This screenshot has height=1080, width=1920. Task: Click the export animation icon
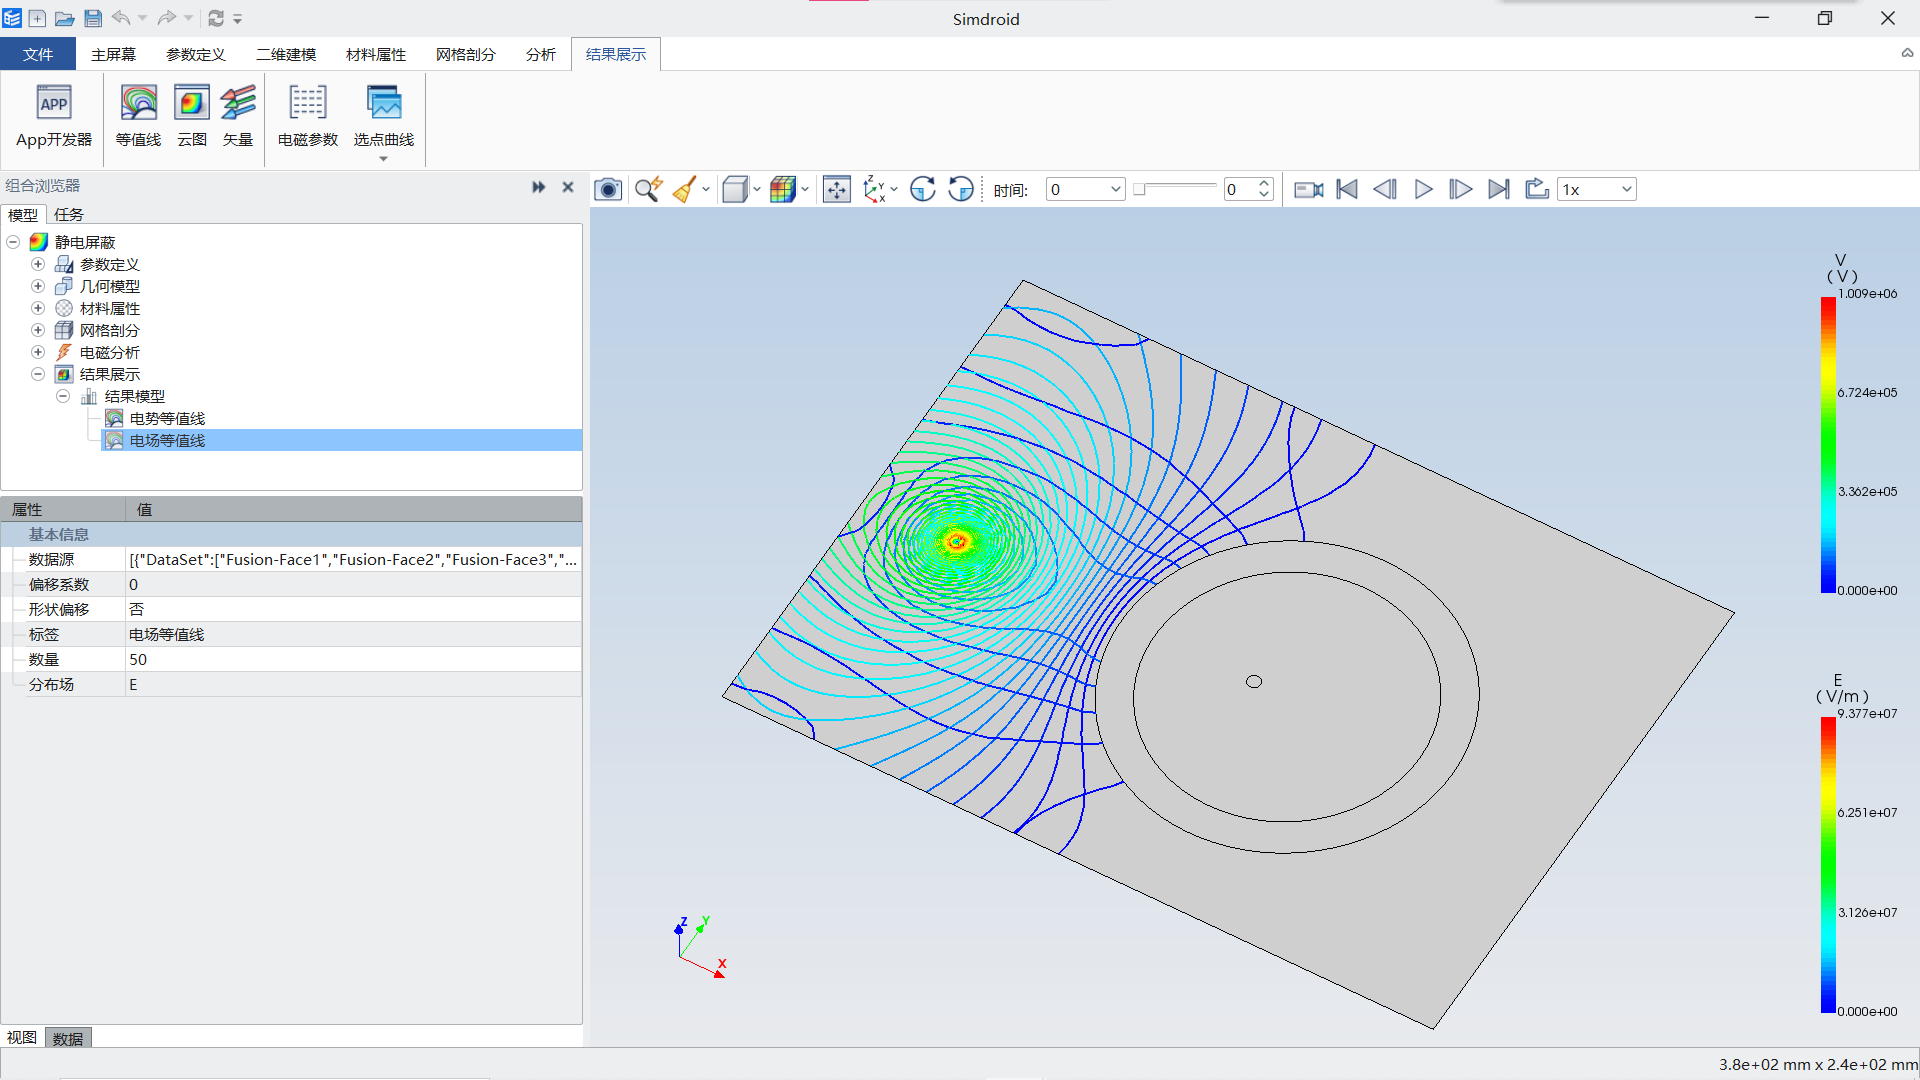pyautogui.click(x=1537, y=189)
